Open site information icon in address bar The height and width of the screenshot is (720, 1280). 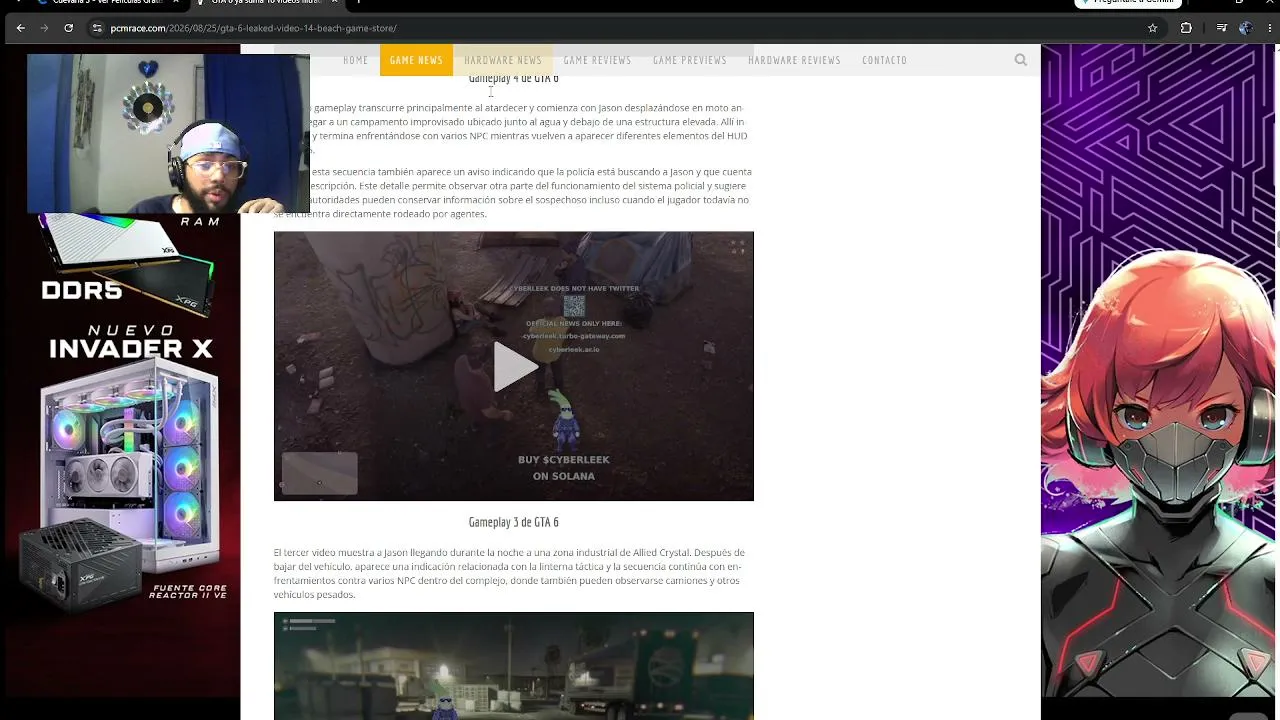[97, 28]
